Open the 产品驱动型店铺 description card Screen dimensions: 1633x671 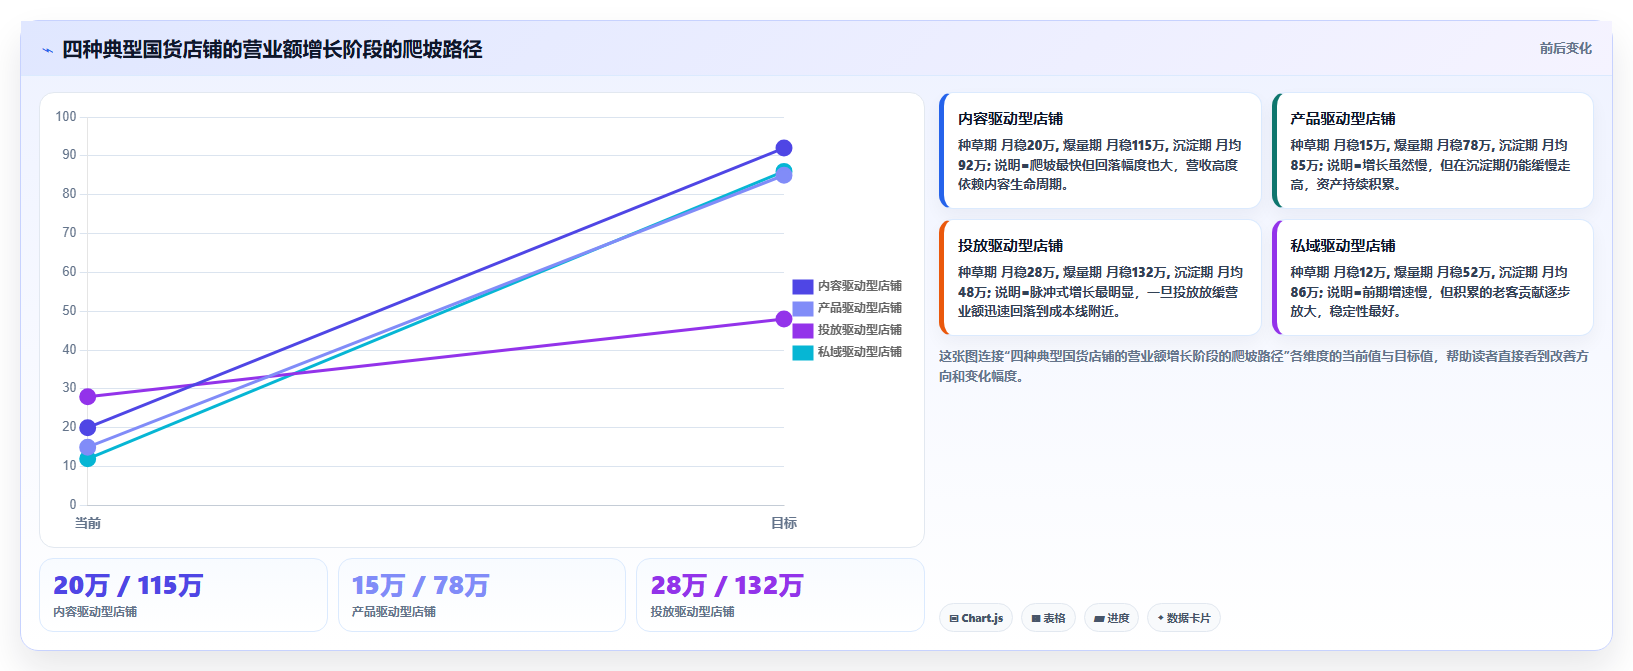pyautogui.click(x=1432, y=151)
